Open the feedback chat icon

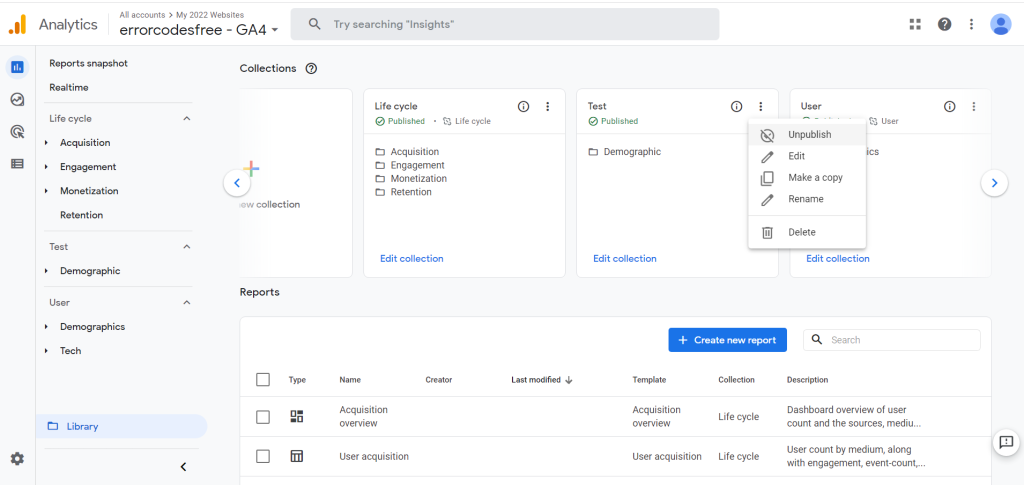pyautogui.click(x=1006, y=442)
